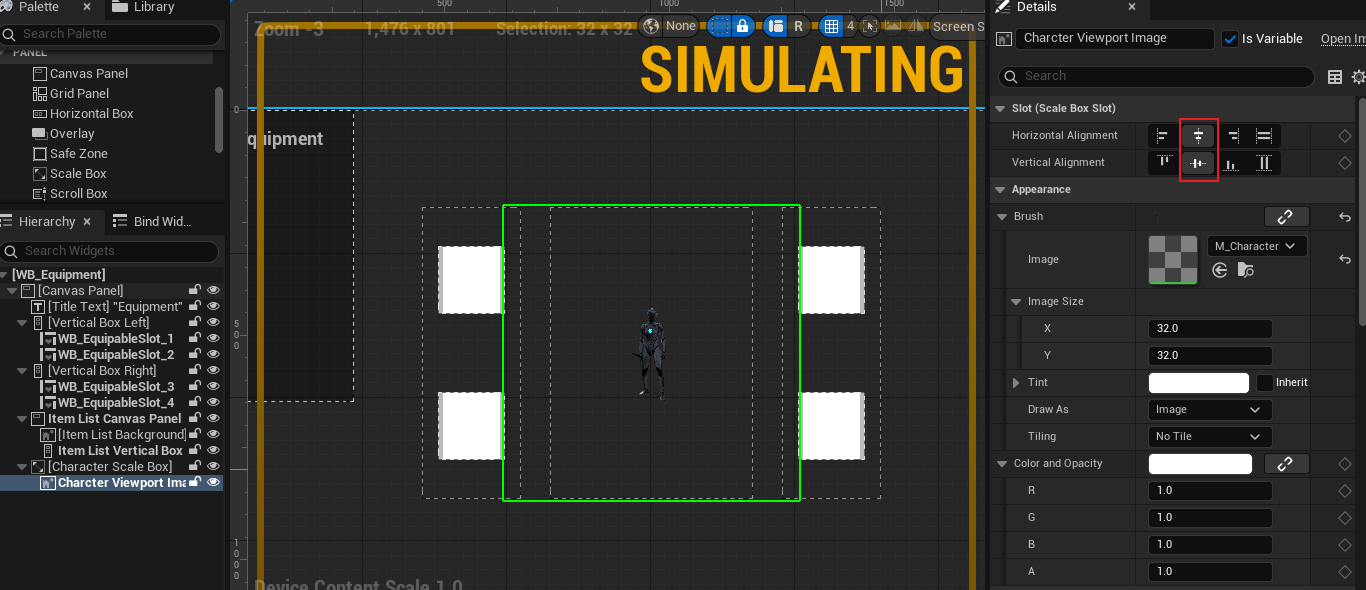The image size is (1366, 590).
Task: Open the M_Character asset dropdown
Action: [x=1257, y=246]
